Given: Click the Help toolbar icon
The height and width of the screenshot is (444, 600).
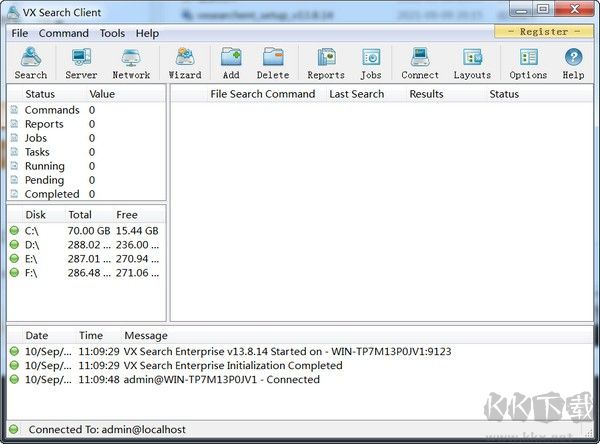Looking at the screenshot, I should pyautogui.click(x=573, y=63).
